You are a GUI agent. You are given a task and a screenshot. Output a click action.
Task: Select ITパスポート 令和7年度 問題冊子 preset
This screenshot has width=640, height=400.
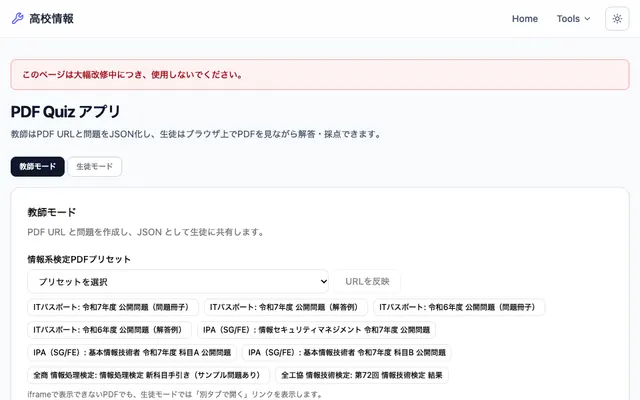113,307
